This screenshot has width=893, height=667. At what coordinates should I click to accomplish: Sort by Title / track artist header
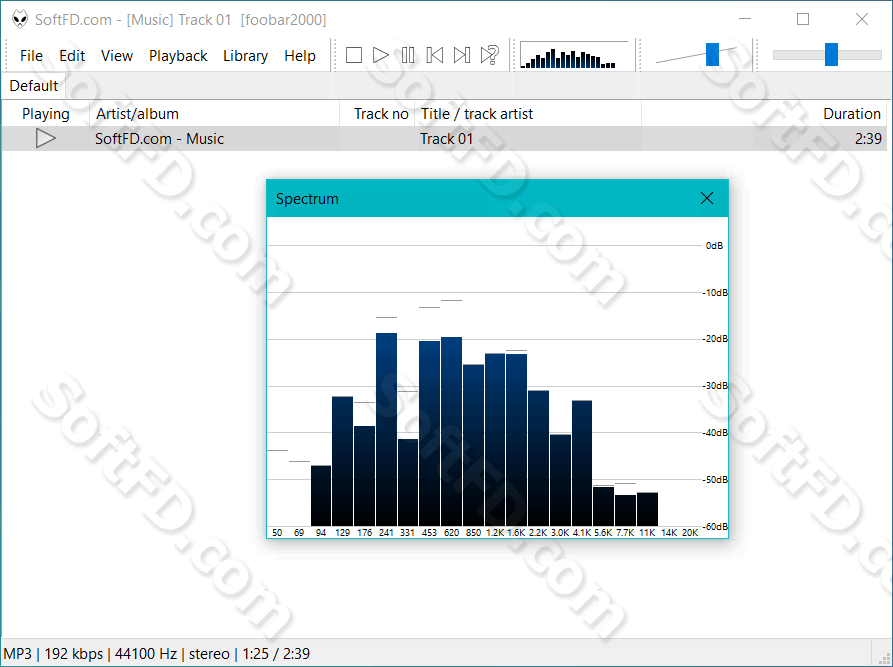pyautogui.click(x=528, y=114)
